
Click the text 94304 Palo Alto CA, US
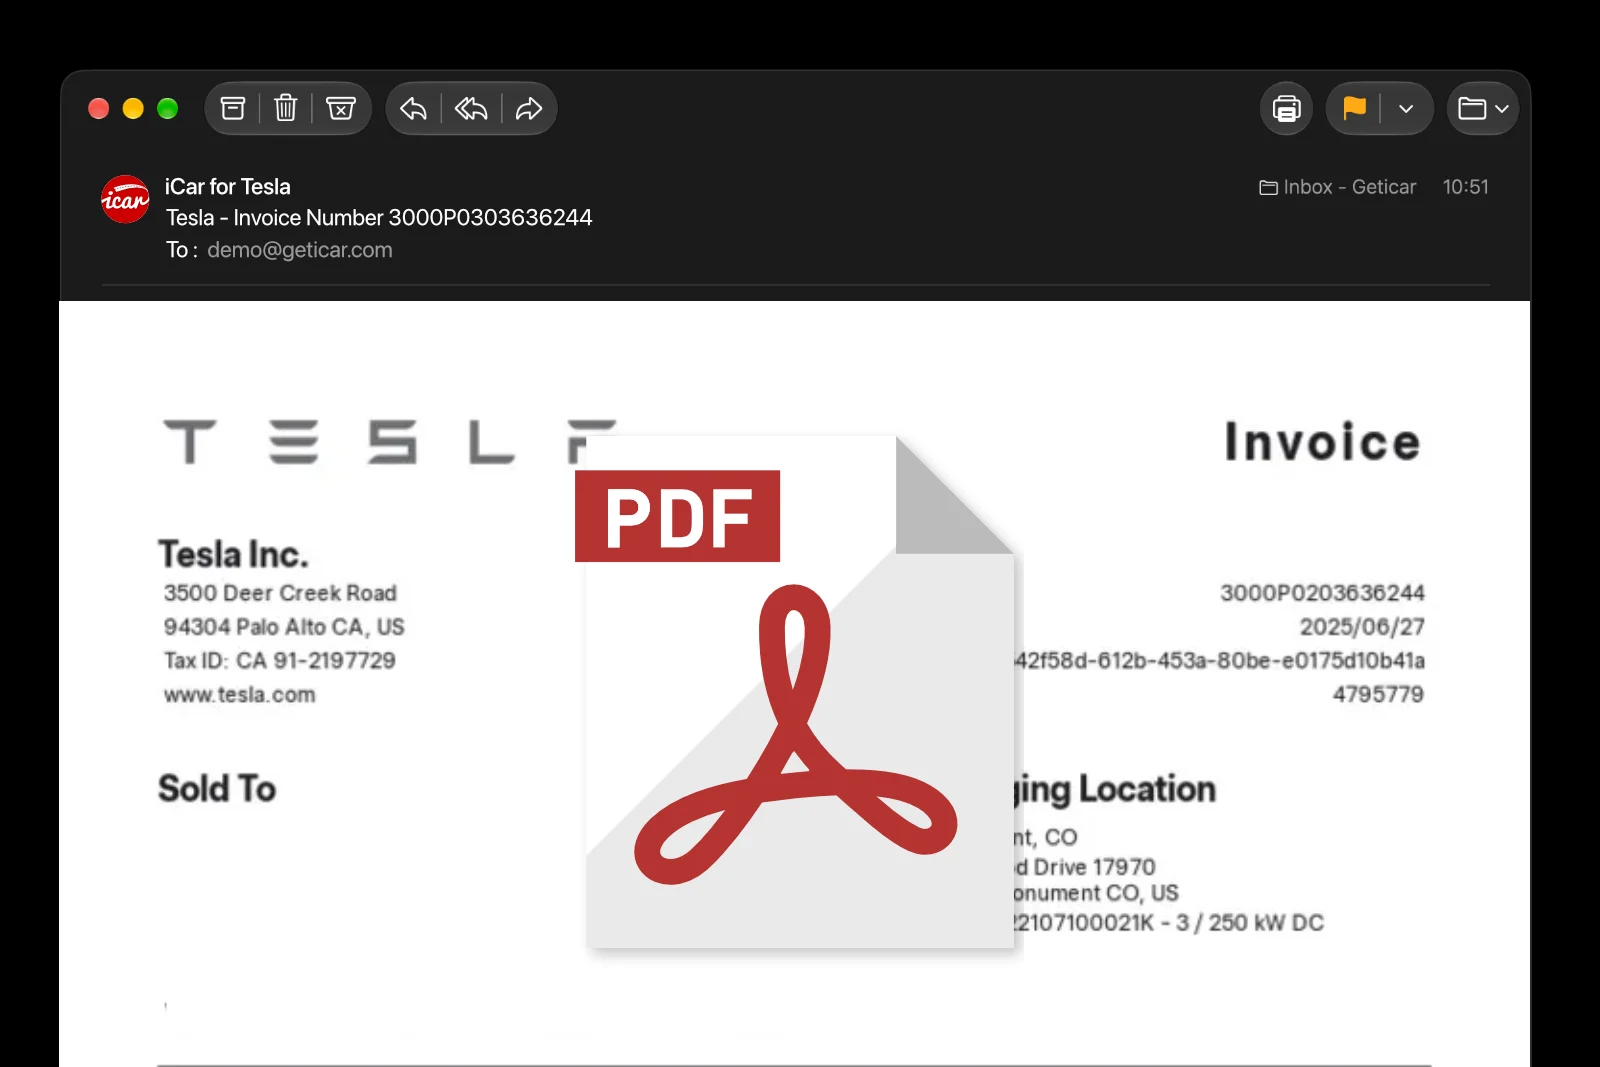pyautogui.click(x=285, y=627)
